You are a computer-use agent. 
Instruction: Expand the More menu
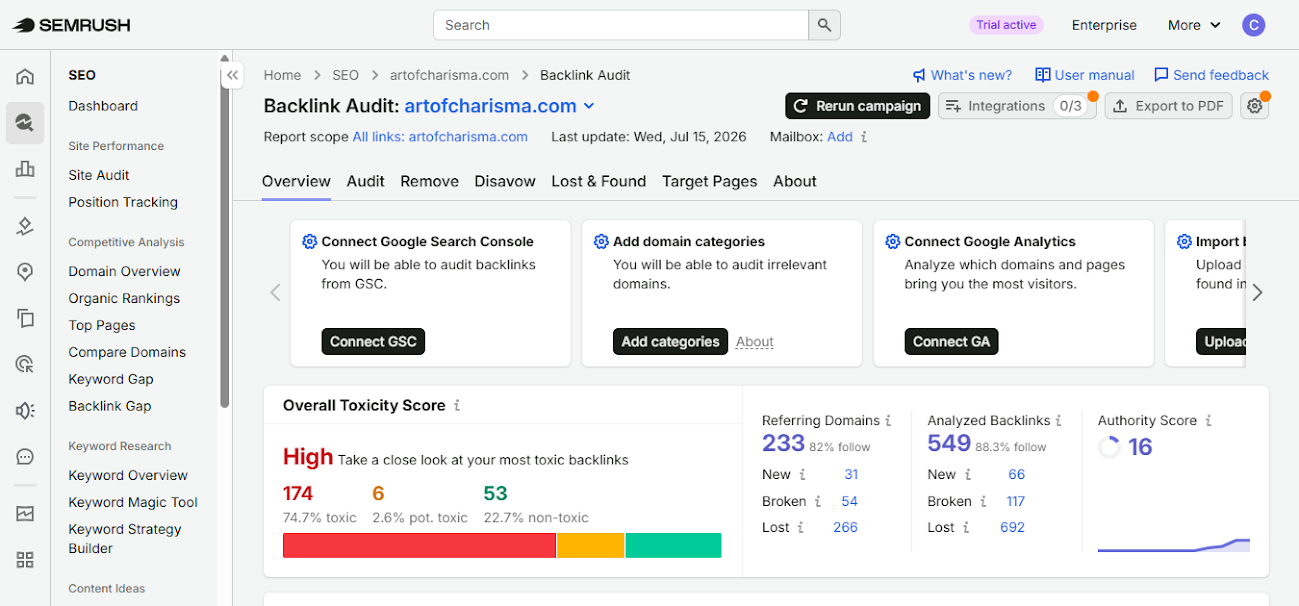tap(1194, 25)
